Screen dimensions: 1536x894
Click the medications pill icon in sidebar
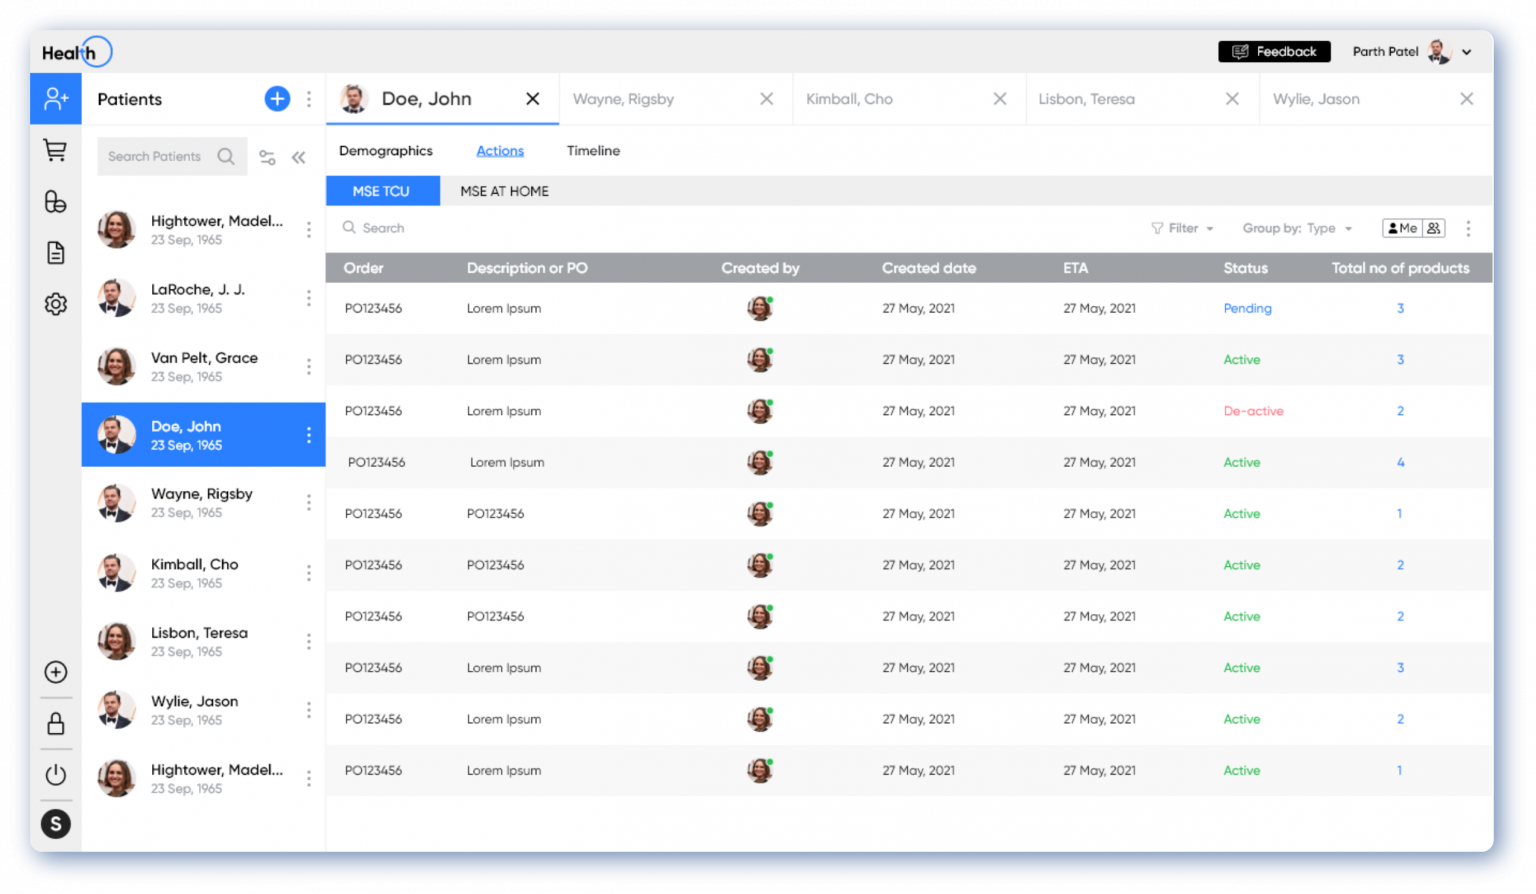55,202
